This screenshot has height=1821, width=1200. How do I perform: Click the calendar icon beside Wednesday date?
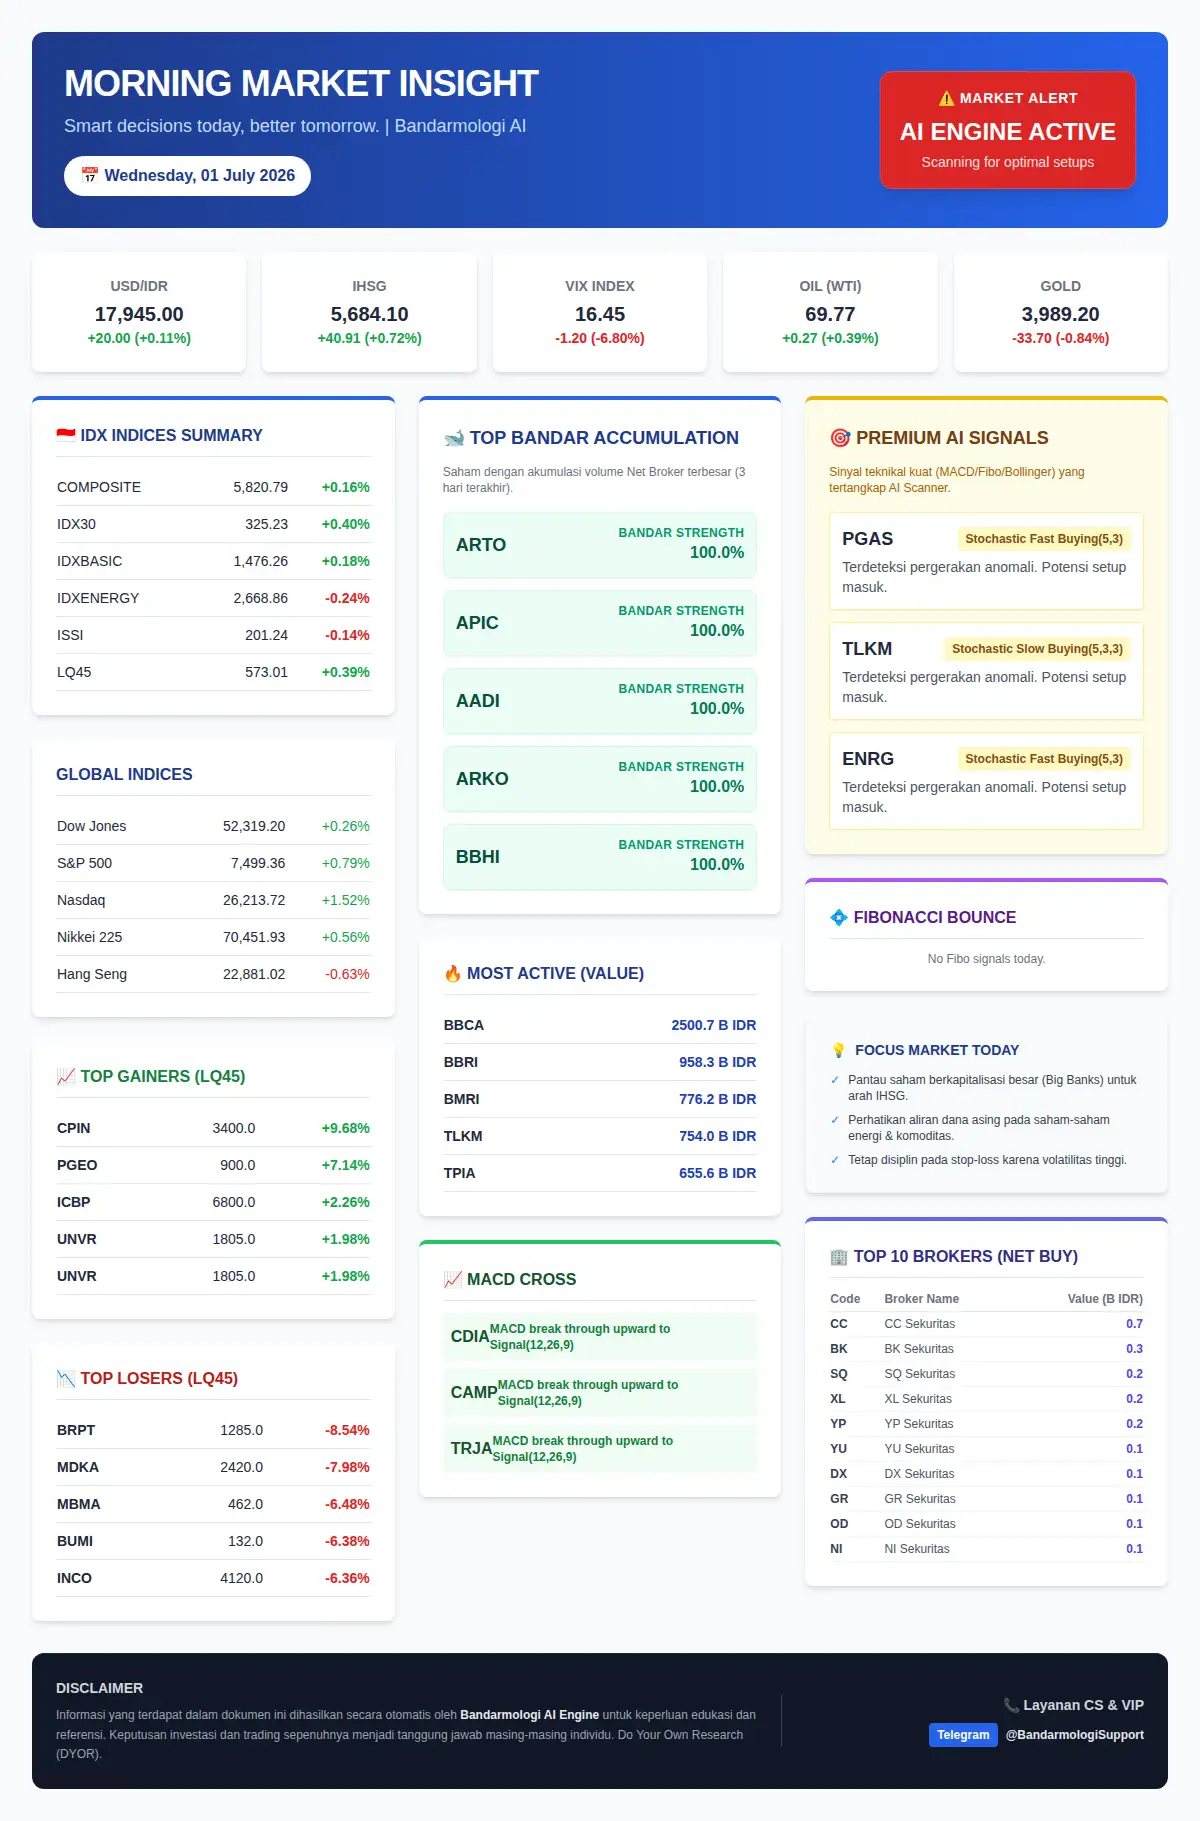(x=89, y=175)
